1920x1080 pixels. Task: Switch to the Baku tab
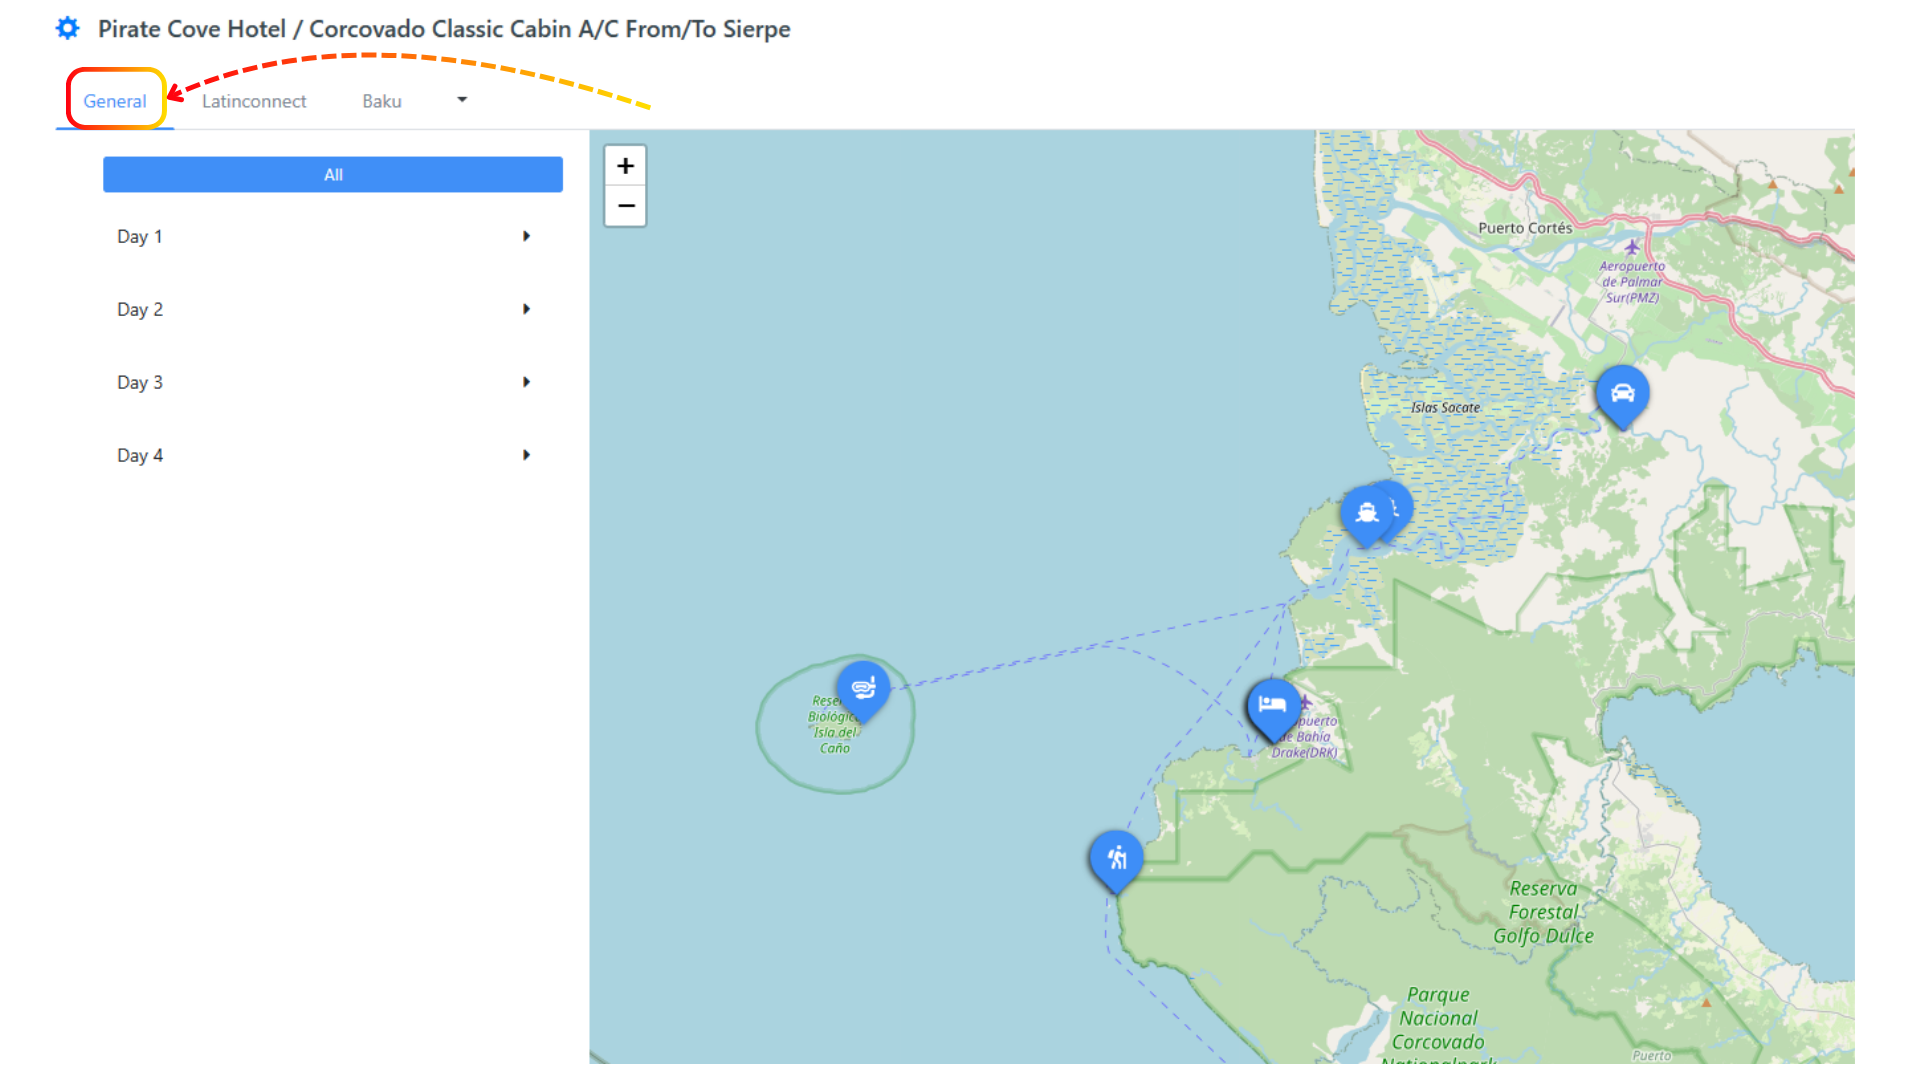[x=382, y=101]
